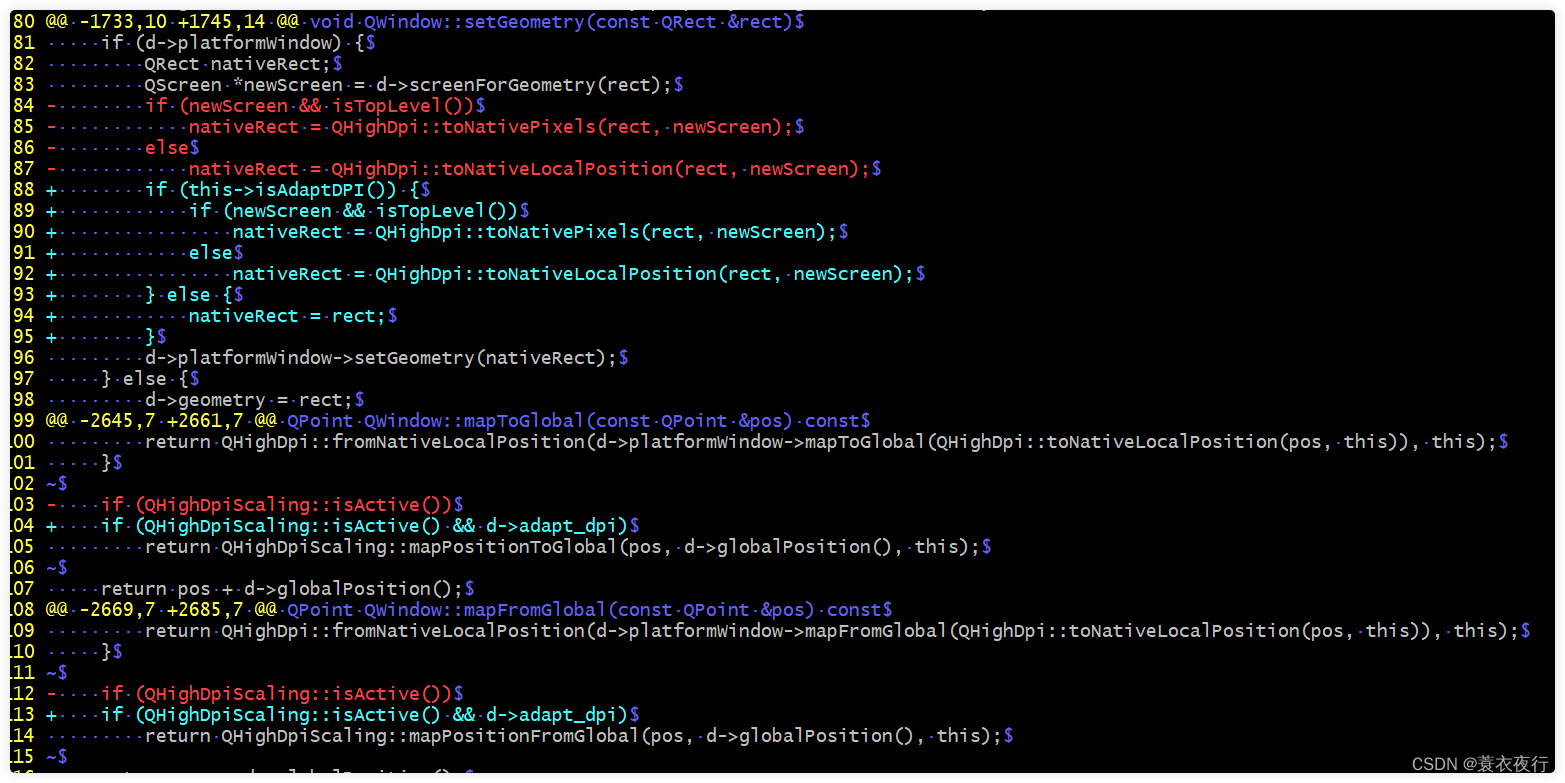Click line number 80 in gutter
1565x783 pixels.
23,22
